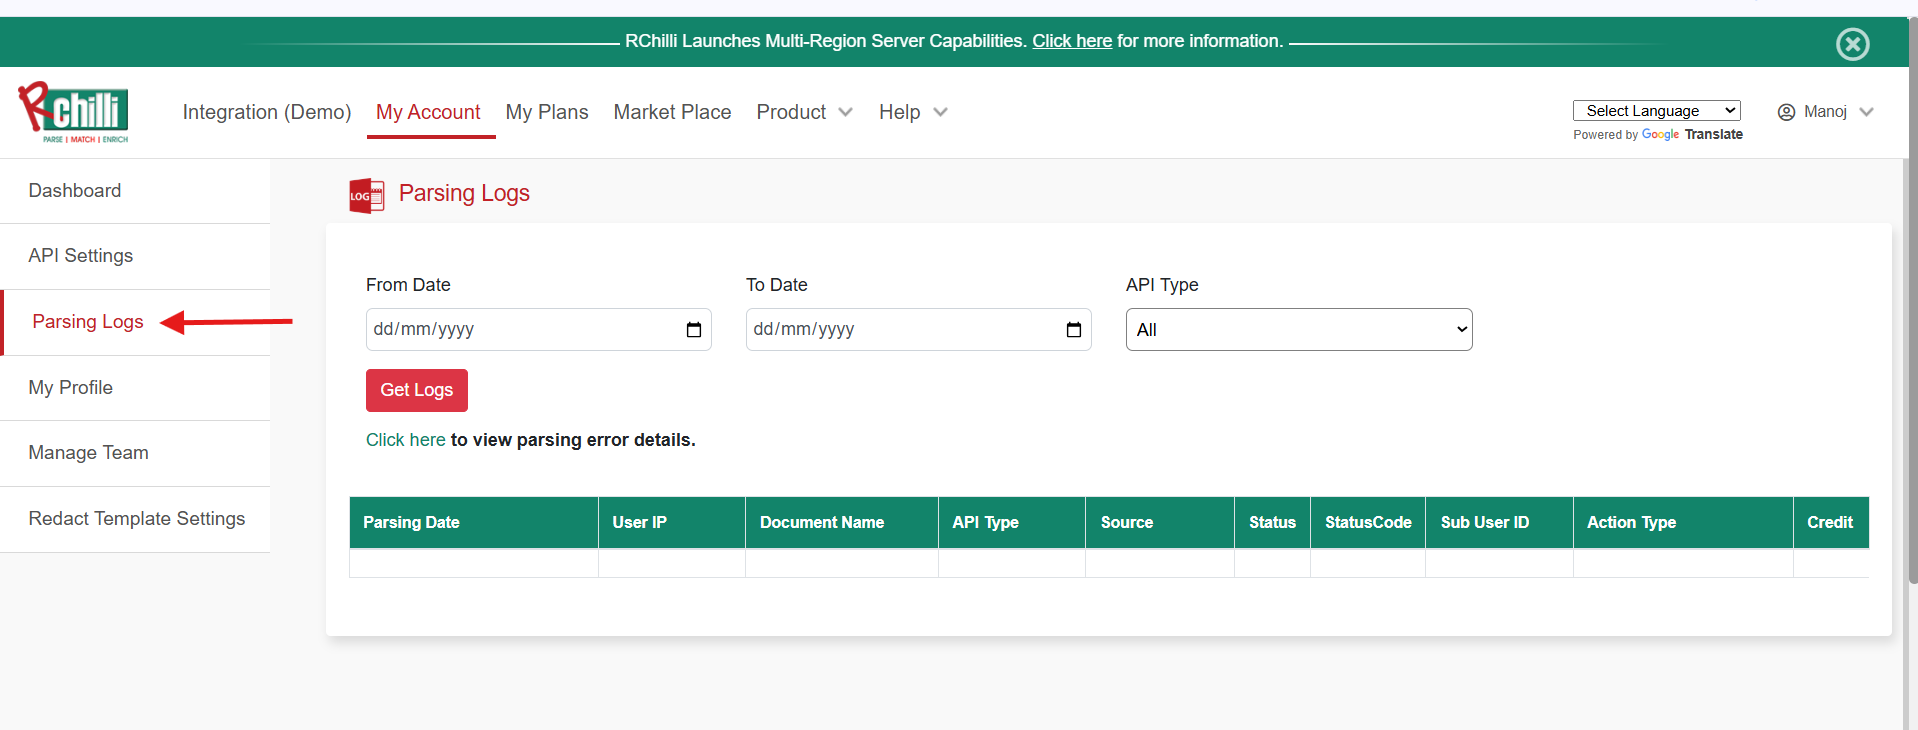The height and width of the screenshot is (730, 1918).
Task: Open the banner's Click here link
Action: (1071, 41)
